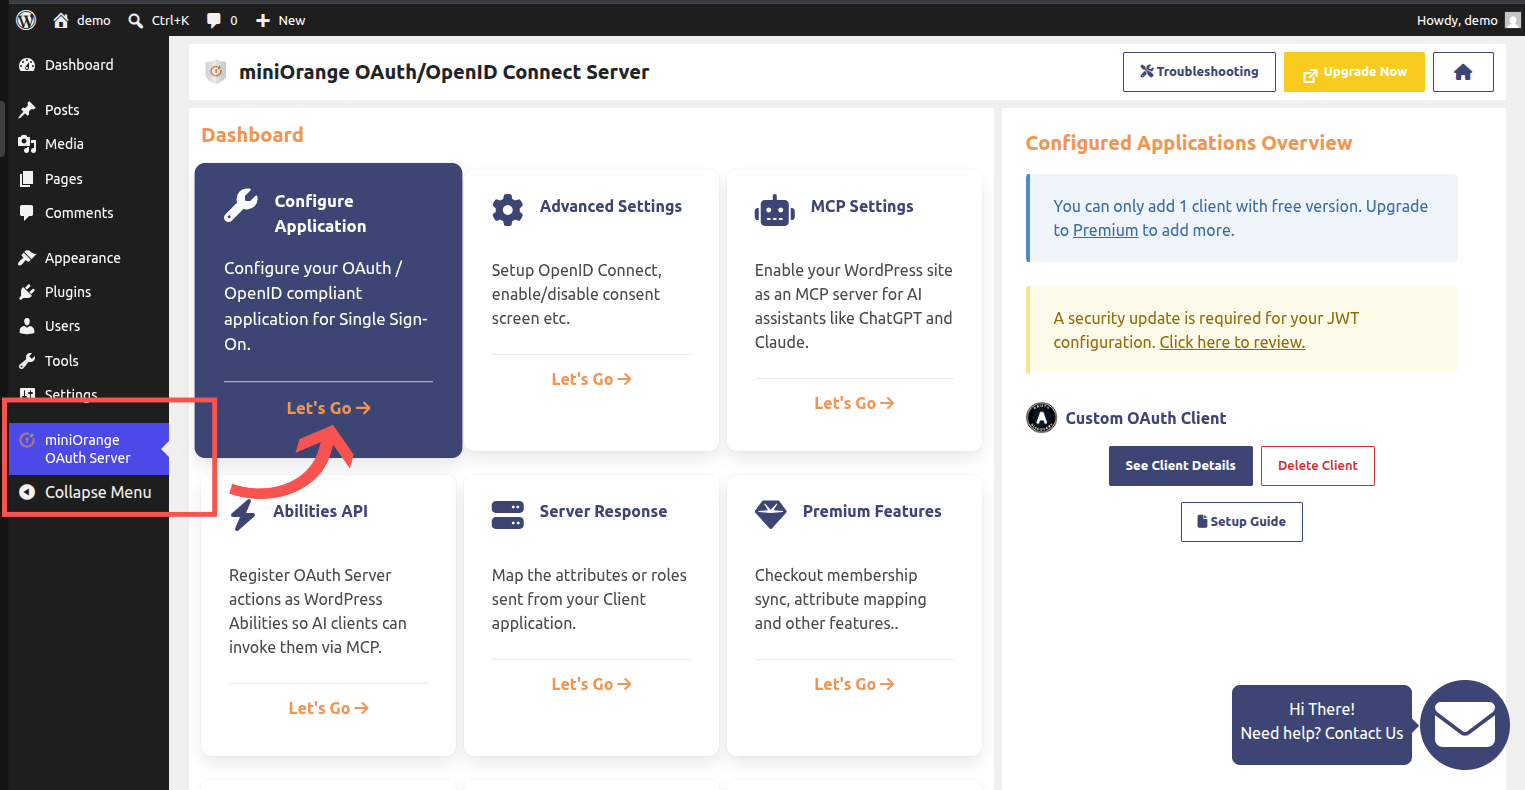Click the diamond icon on Premium Features card
Image resolution: width=1525 pixels, height=790 pixels.
tap(771, 514)
